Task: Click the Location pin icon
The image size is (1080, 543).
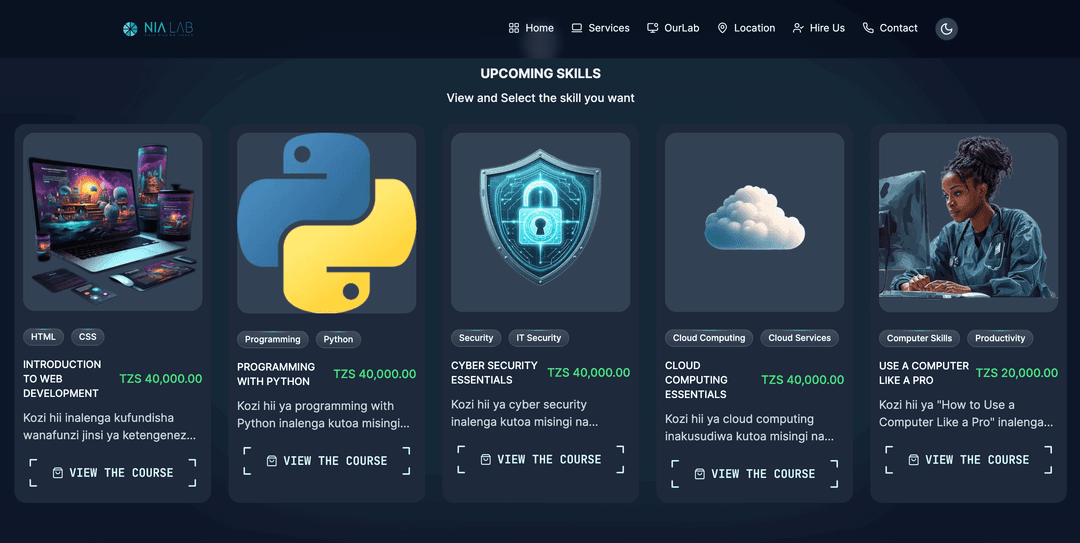Action: [x=722, y=28]
